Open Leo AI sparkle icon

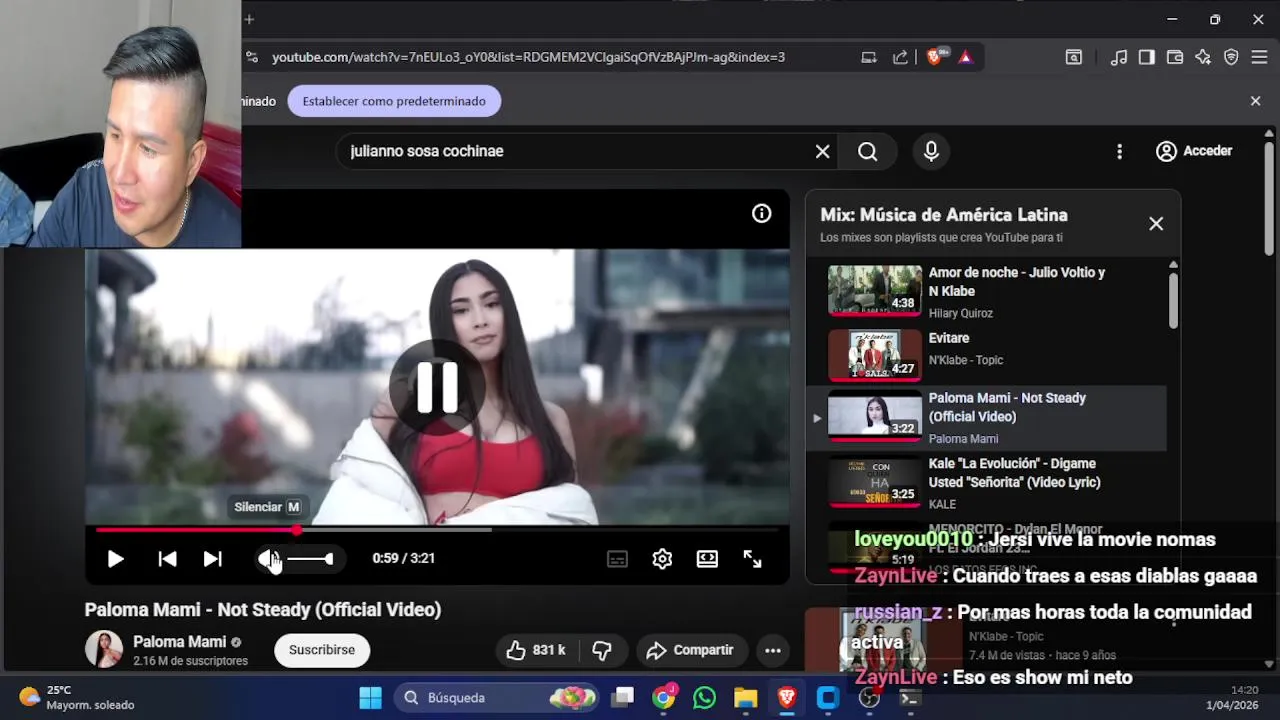(x=1203, y=57)
